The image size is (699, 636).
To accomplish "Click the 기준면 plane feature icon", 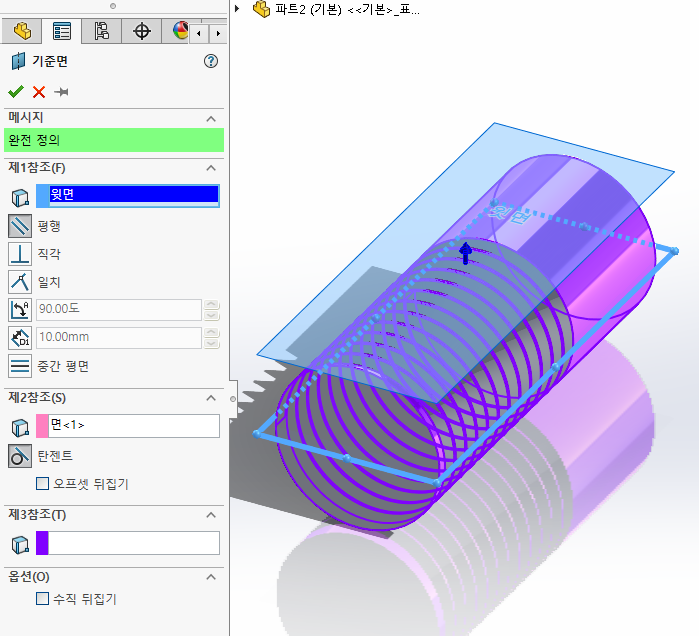I will point(18,61).
